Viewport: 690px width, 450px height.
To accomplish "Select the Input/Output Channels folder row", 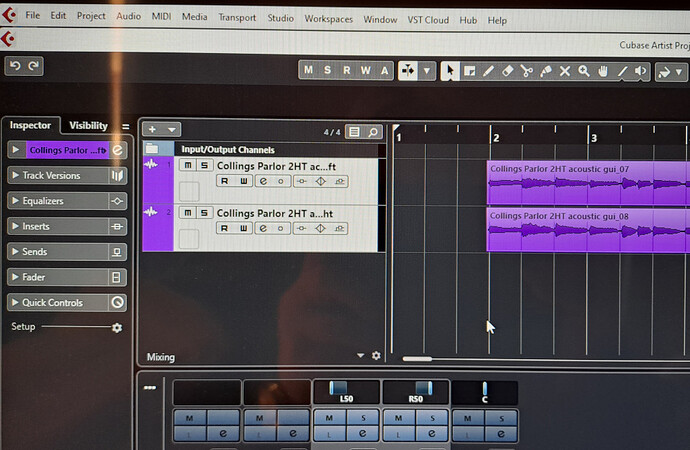I will (x=264, y=150).
